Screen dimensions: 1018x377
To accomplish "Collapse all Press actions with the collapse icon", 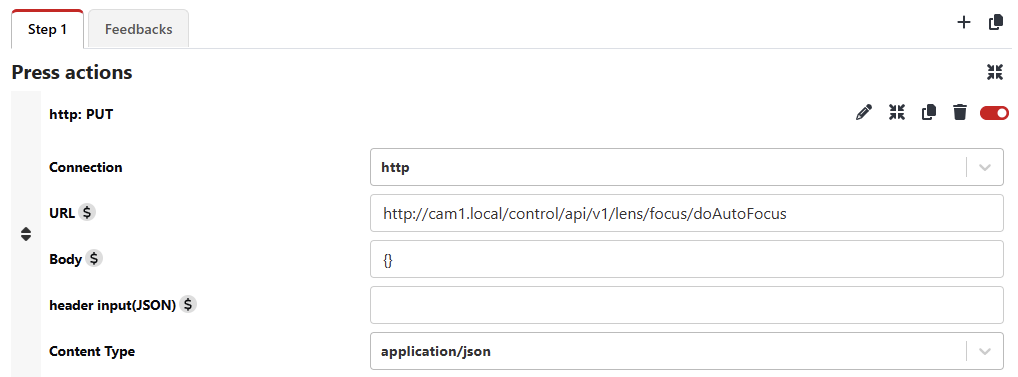I will [x=995, y=72].
